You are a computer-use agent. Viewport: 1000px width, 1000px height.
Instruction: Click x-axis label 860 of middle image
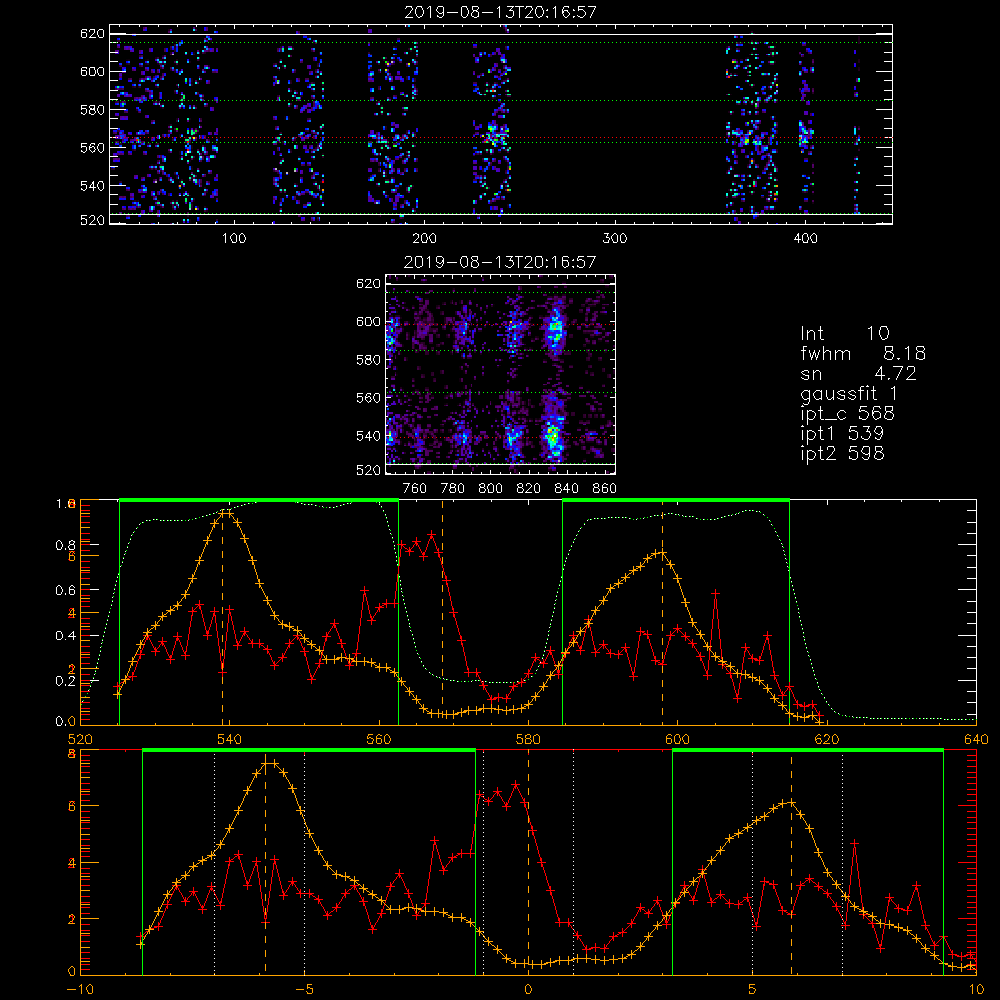(605, 489)
